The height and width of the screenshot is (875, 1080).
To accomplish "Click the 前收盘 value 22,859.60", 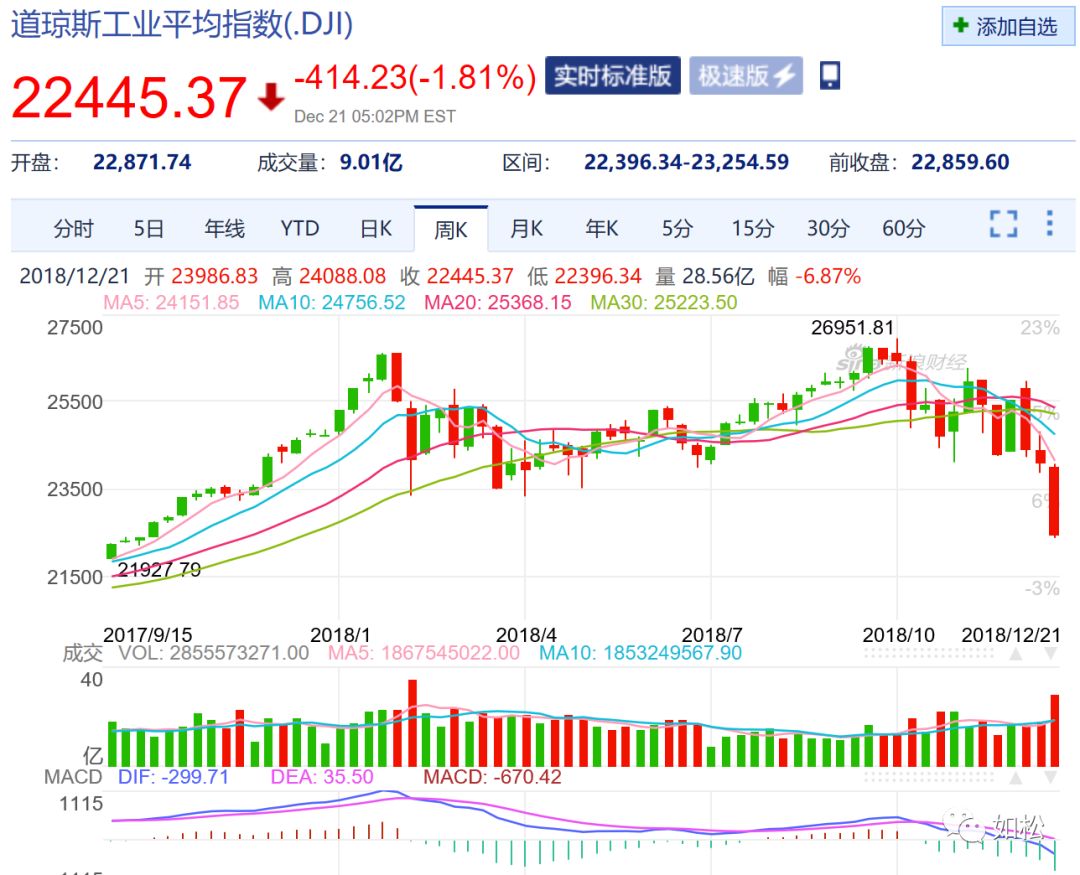I will pyautogui.click(x=960, y=163).
